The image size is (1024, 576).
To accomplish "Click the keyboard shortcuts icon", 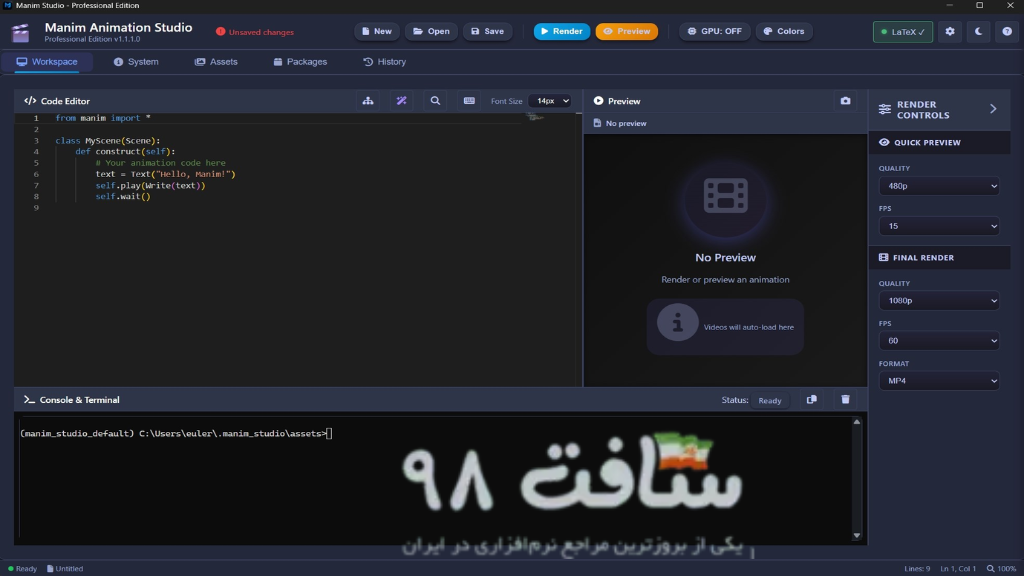I will [469, 101].
